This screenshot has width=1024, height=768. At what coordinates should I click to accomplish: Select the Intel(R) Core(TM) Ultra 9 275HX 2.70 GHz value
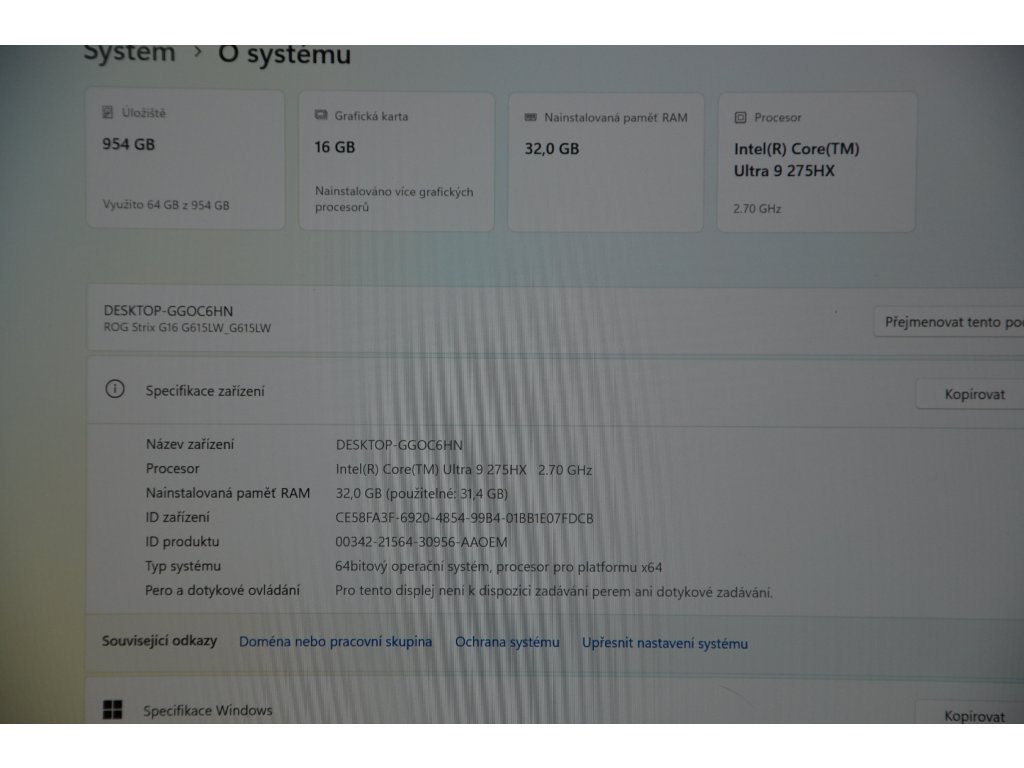[x=464, y=470]
